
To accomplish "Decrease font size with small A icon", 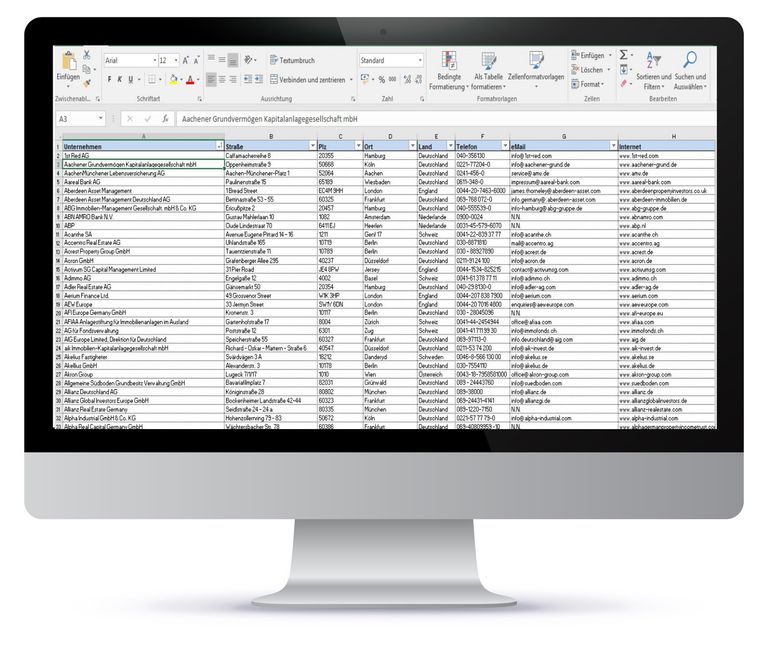I will (x=196, y=60).
